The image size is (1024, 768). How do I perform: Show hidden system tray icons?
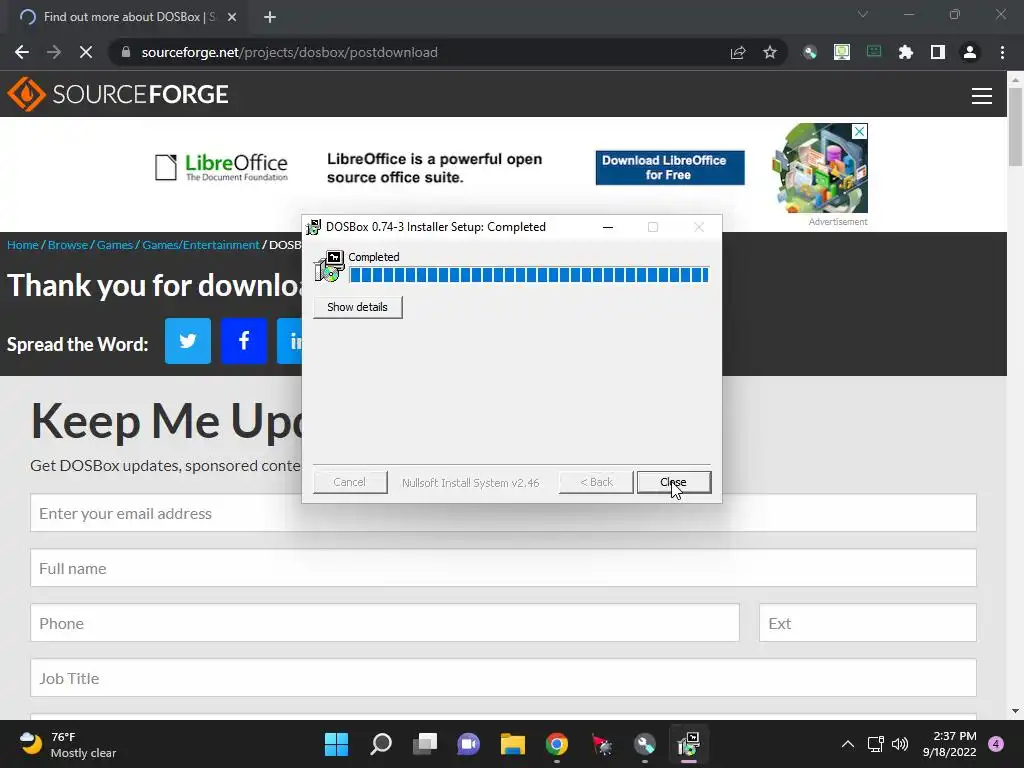[848, 744]
